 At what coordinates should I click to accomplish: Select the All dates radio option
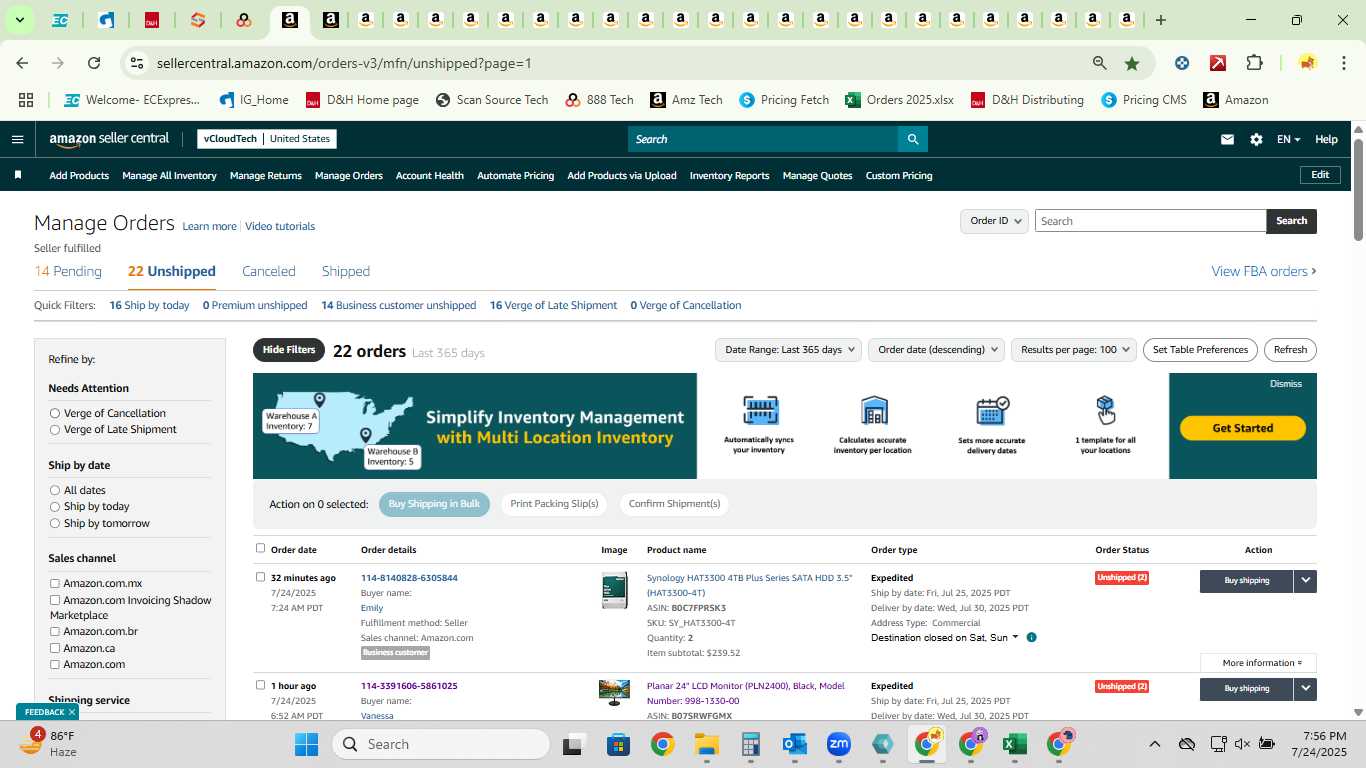pyautogui.click(x=55, y=490)
